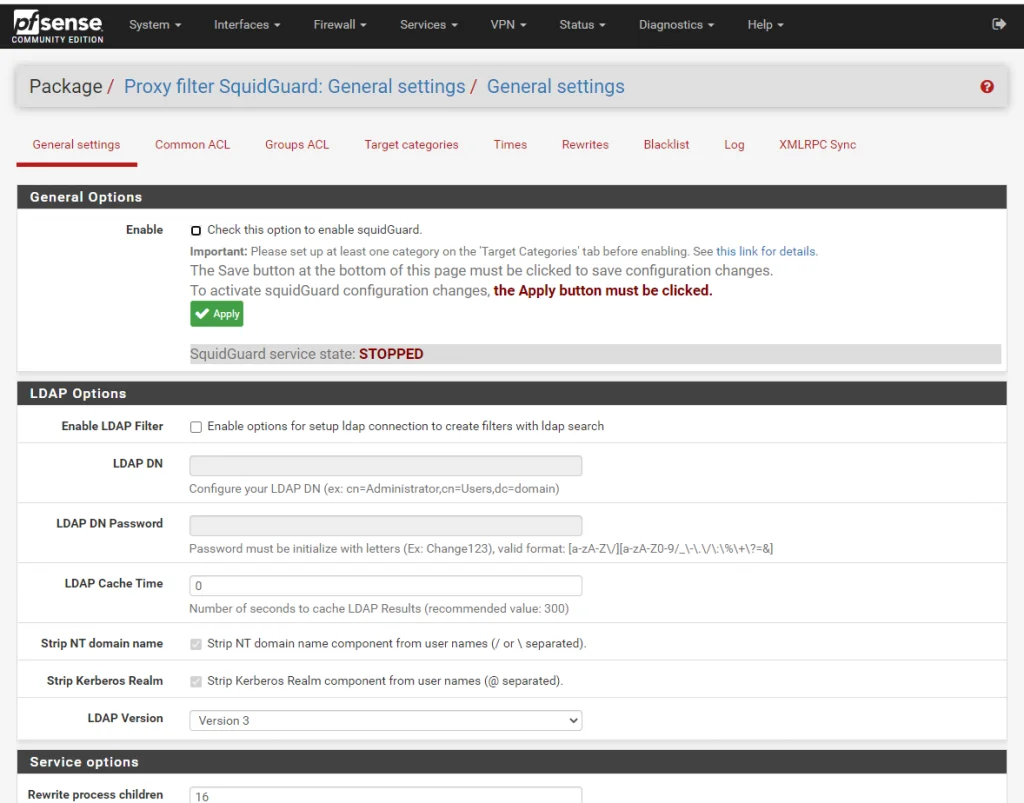Open the XMLRPC Sync tab
The width and height of the screenshot is (1024, 803).
coord(817,144)
